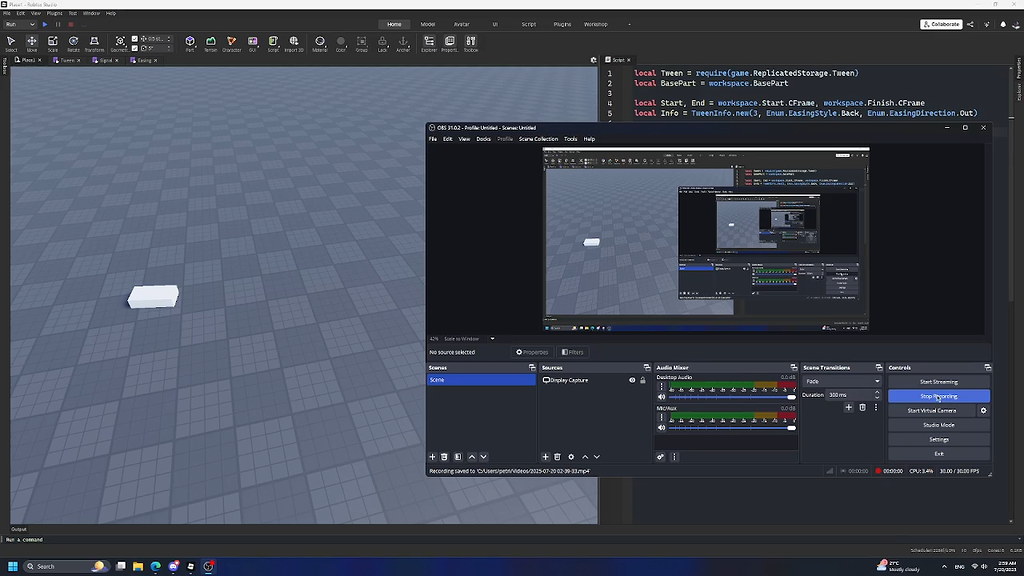The width and height of the screenshot is (1024, 576).
Task: Switch to the Tween script tab
Action: pyautogui.click(x=65, y=59)
